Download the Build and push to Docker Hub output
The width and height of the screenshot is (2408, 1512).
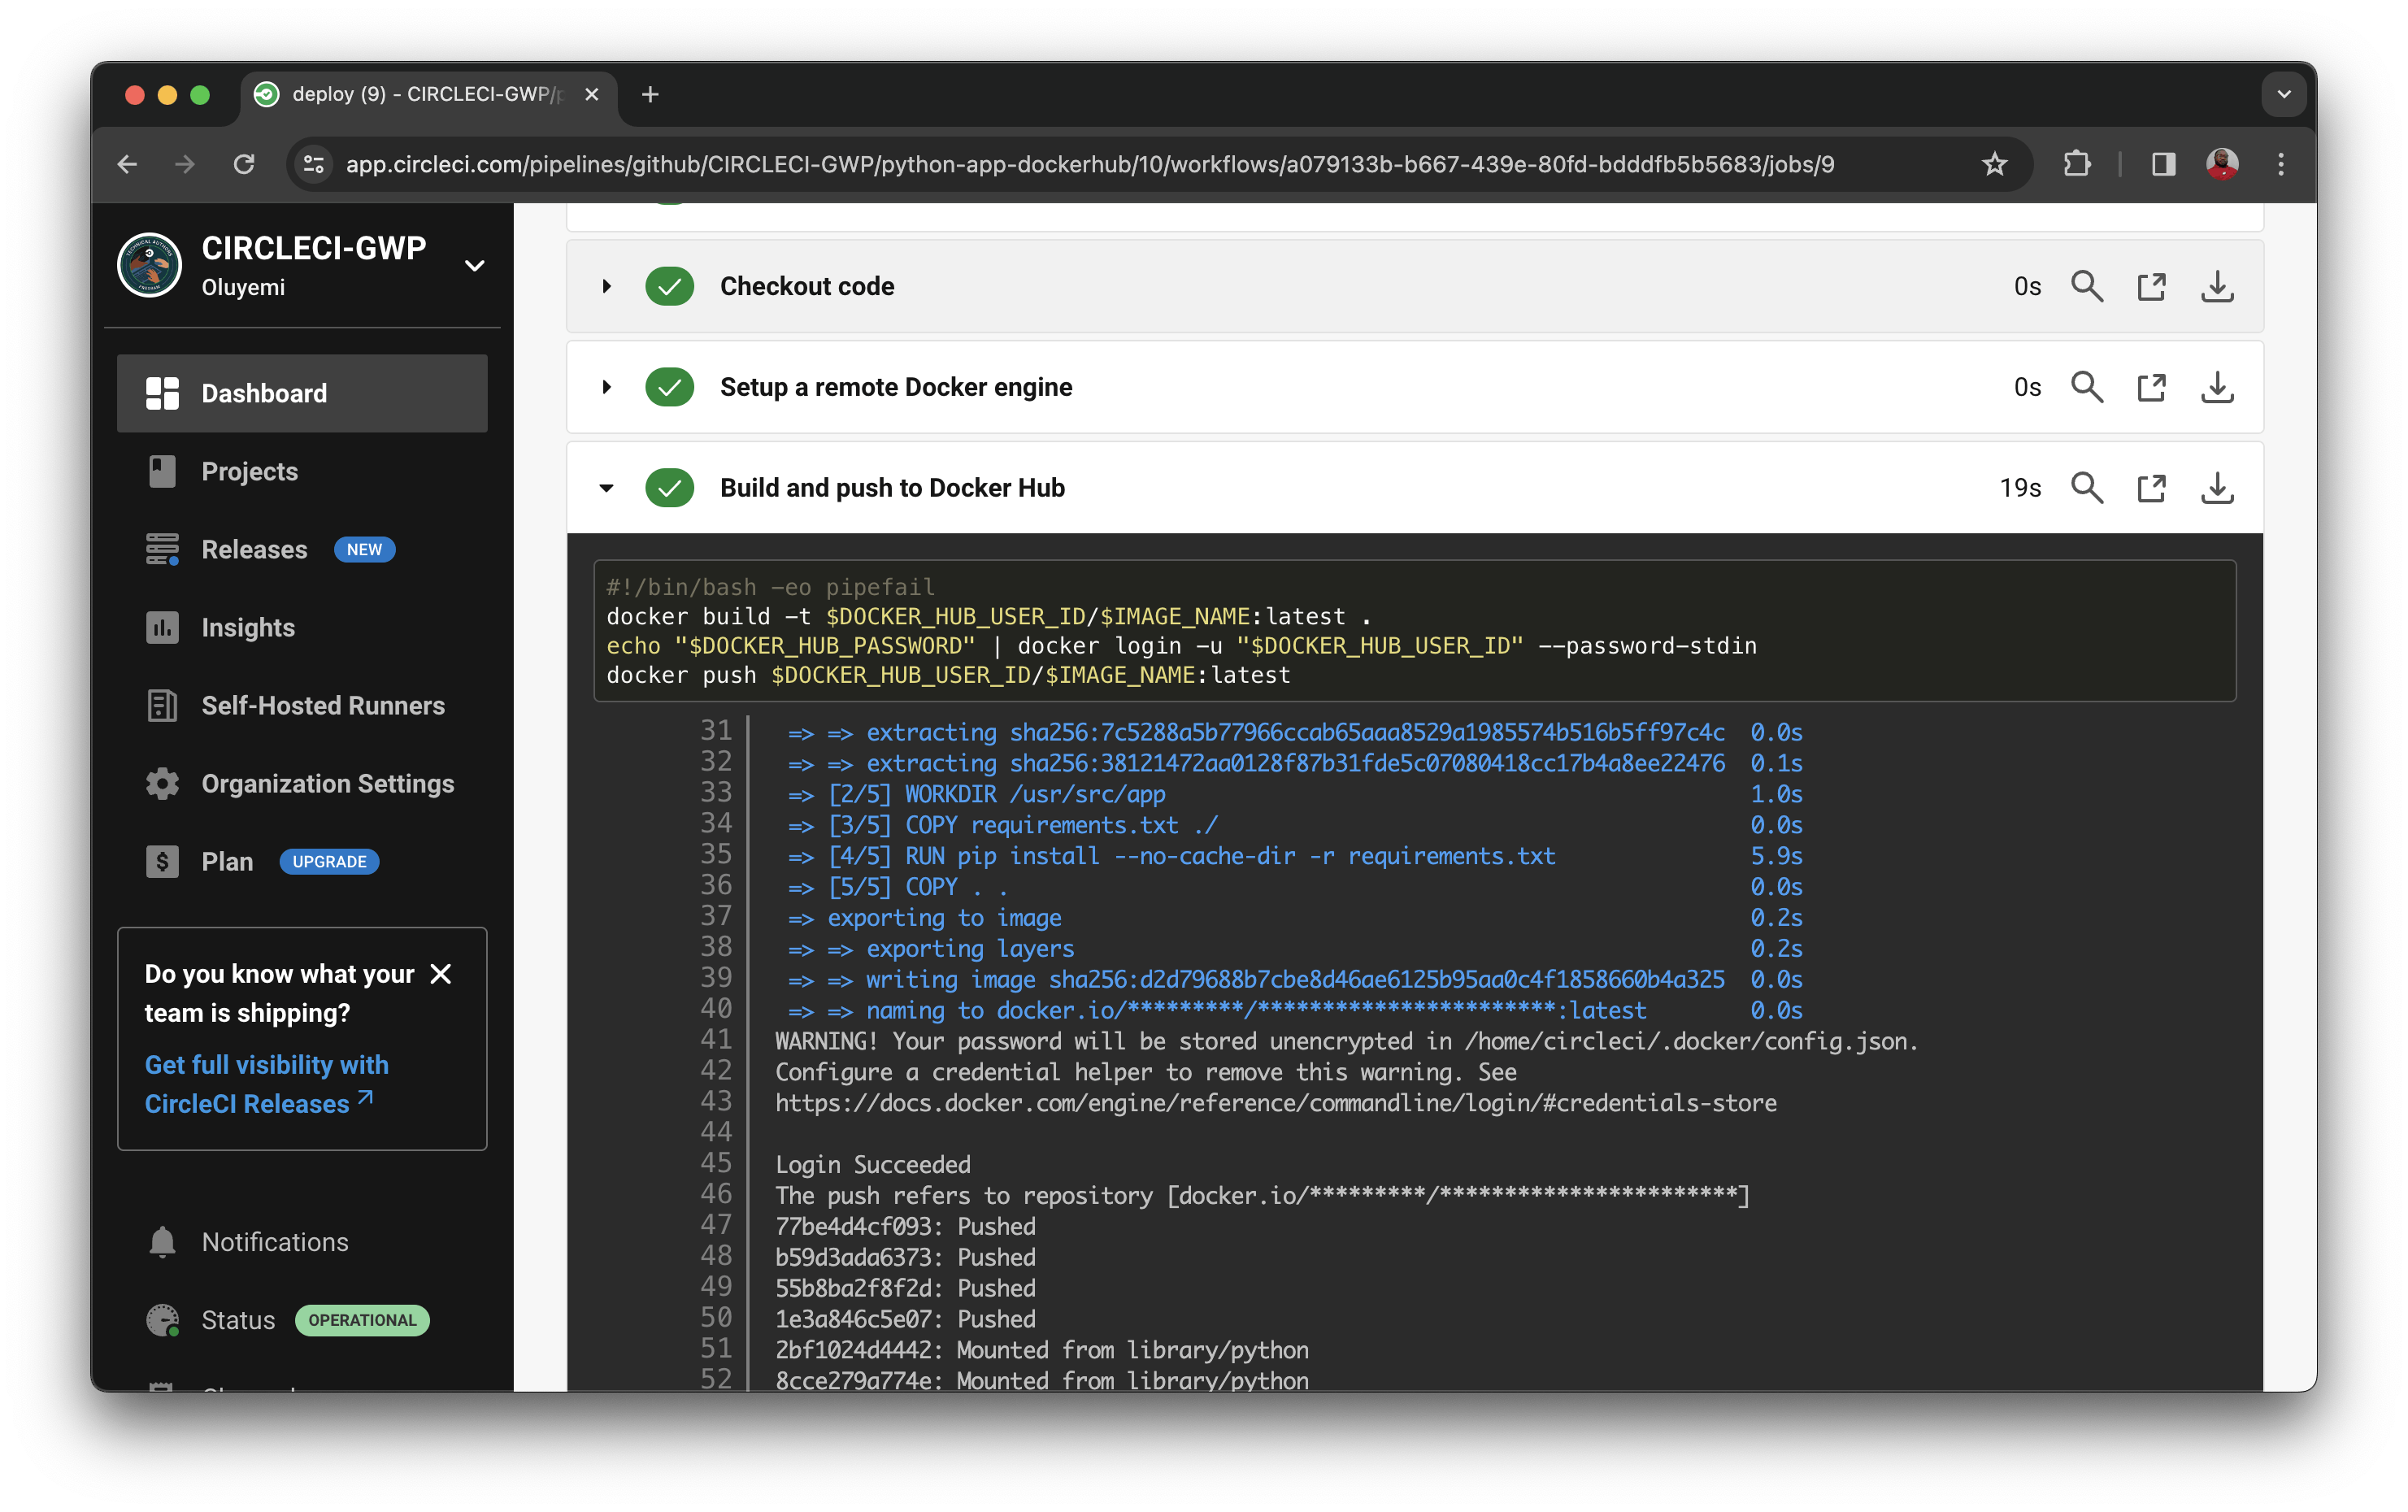(2217, 488)
